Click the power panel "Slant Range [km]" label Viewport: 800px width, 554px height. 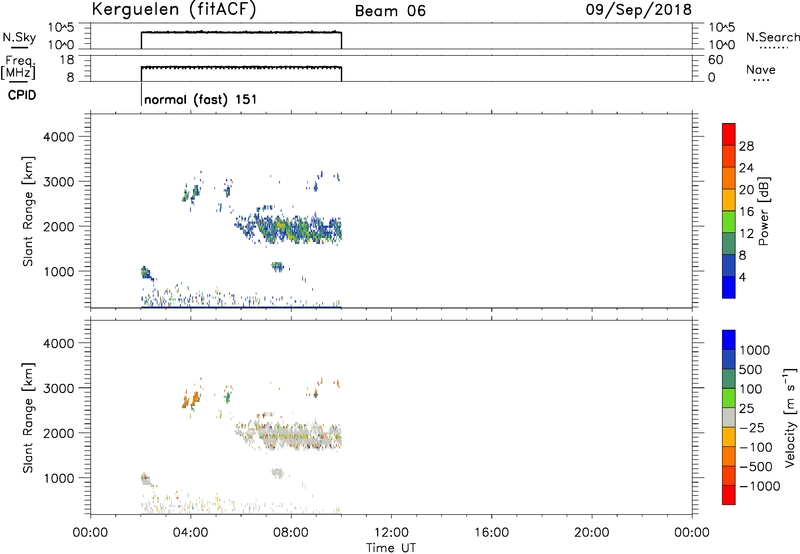pos(28,211)
